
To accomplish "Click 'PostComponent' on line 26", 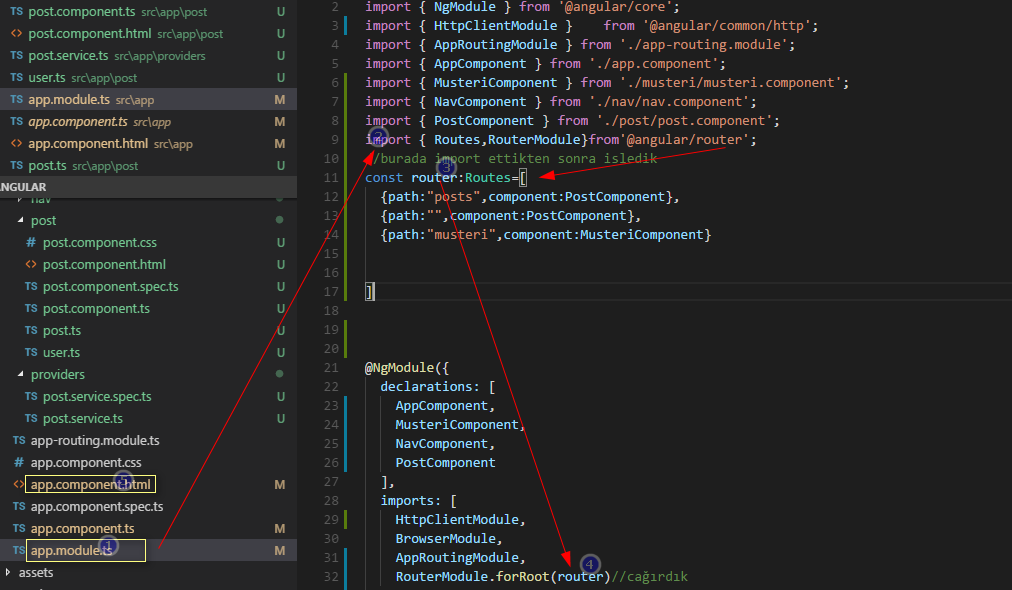I will (445, 463).
